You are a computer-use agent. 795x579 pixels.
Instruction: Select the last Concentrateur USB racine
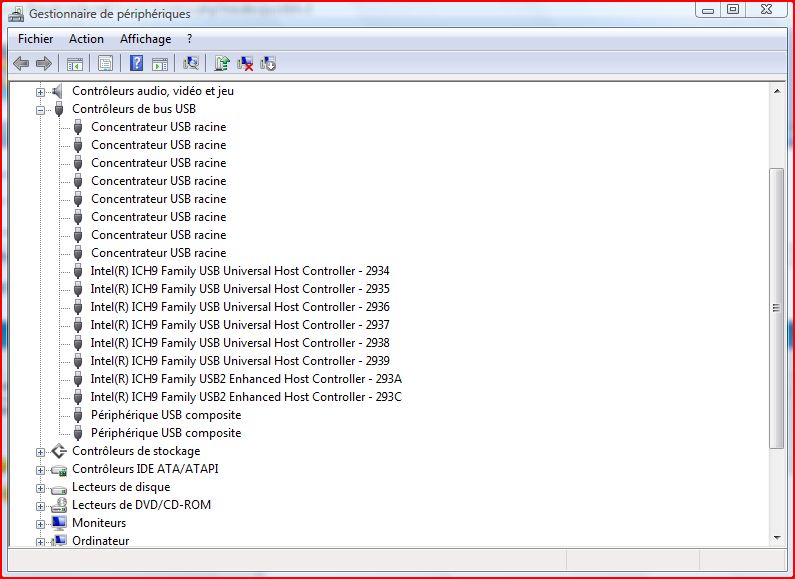click(159, 253)
